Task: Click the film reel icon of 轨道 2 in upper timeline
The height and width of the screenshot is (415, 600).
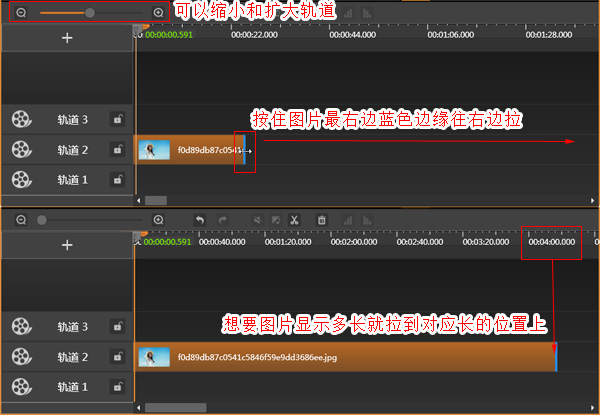Action: tap(21, 150)
